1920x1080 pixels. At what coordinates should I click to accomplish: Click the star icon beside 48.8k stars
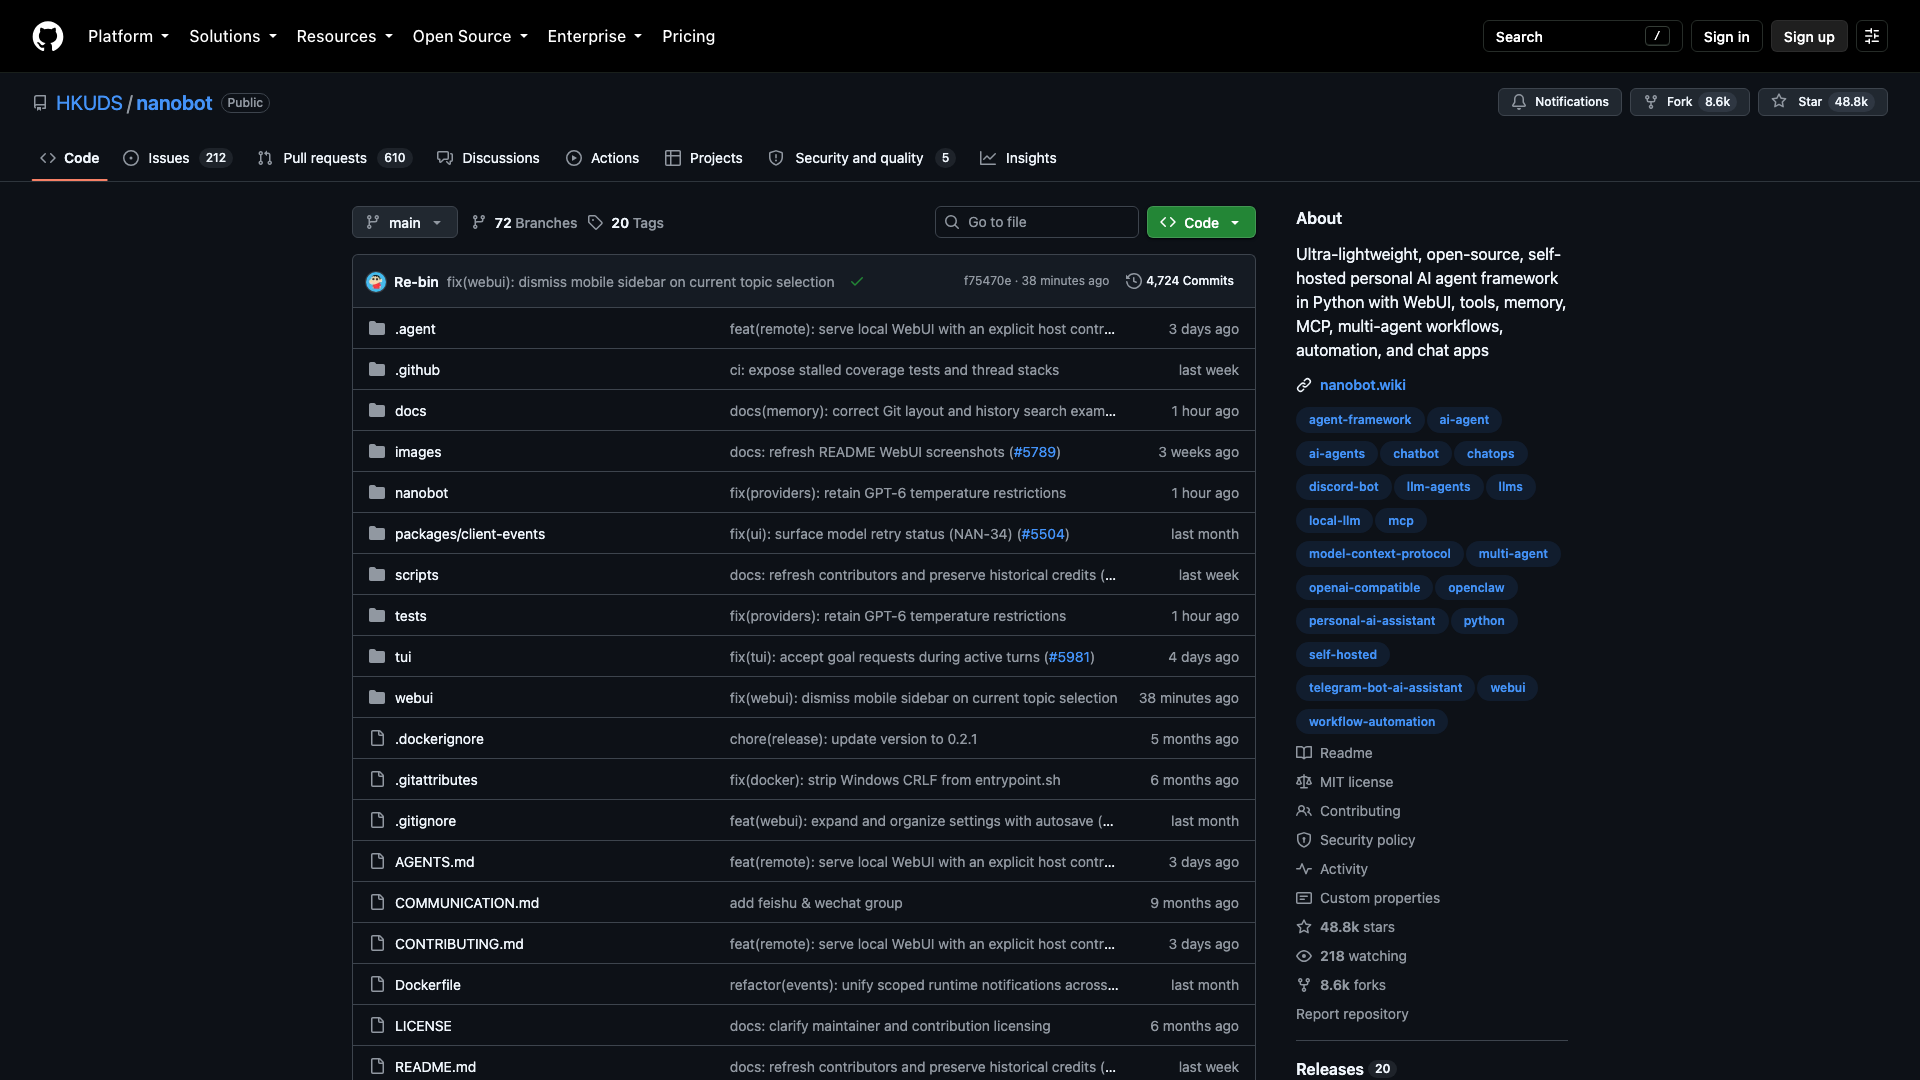pos(1304,927)
